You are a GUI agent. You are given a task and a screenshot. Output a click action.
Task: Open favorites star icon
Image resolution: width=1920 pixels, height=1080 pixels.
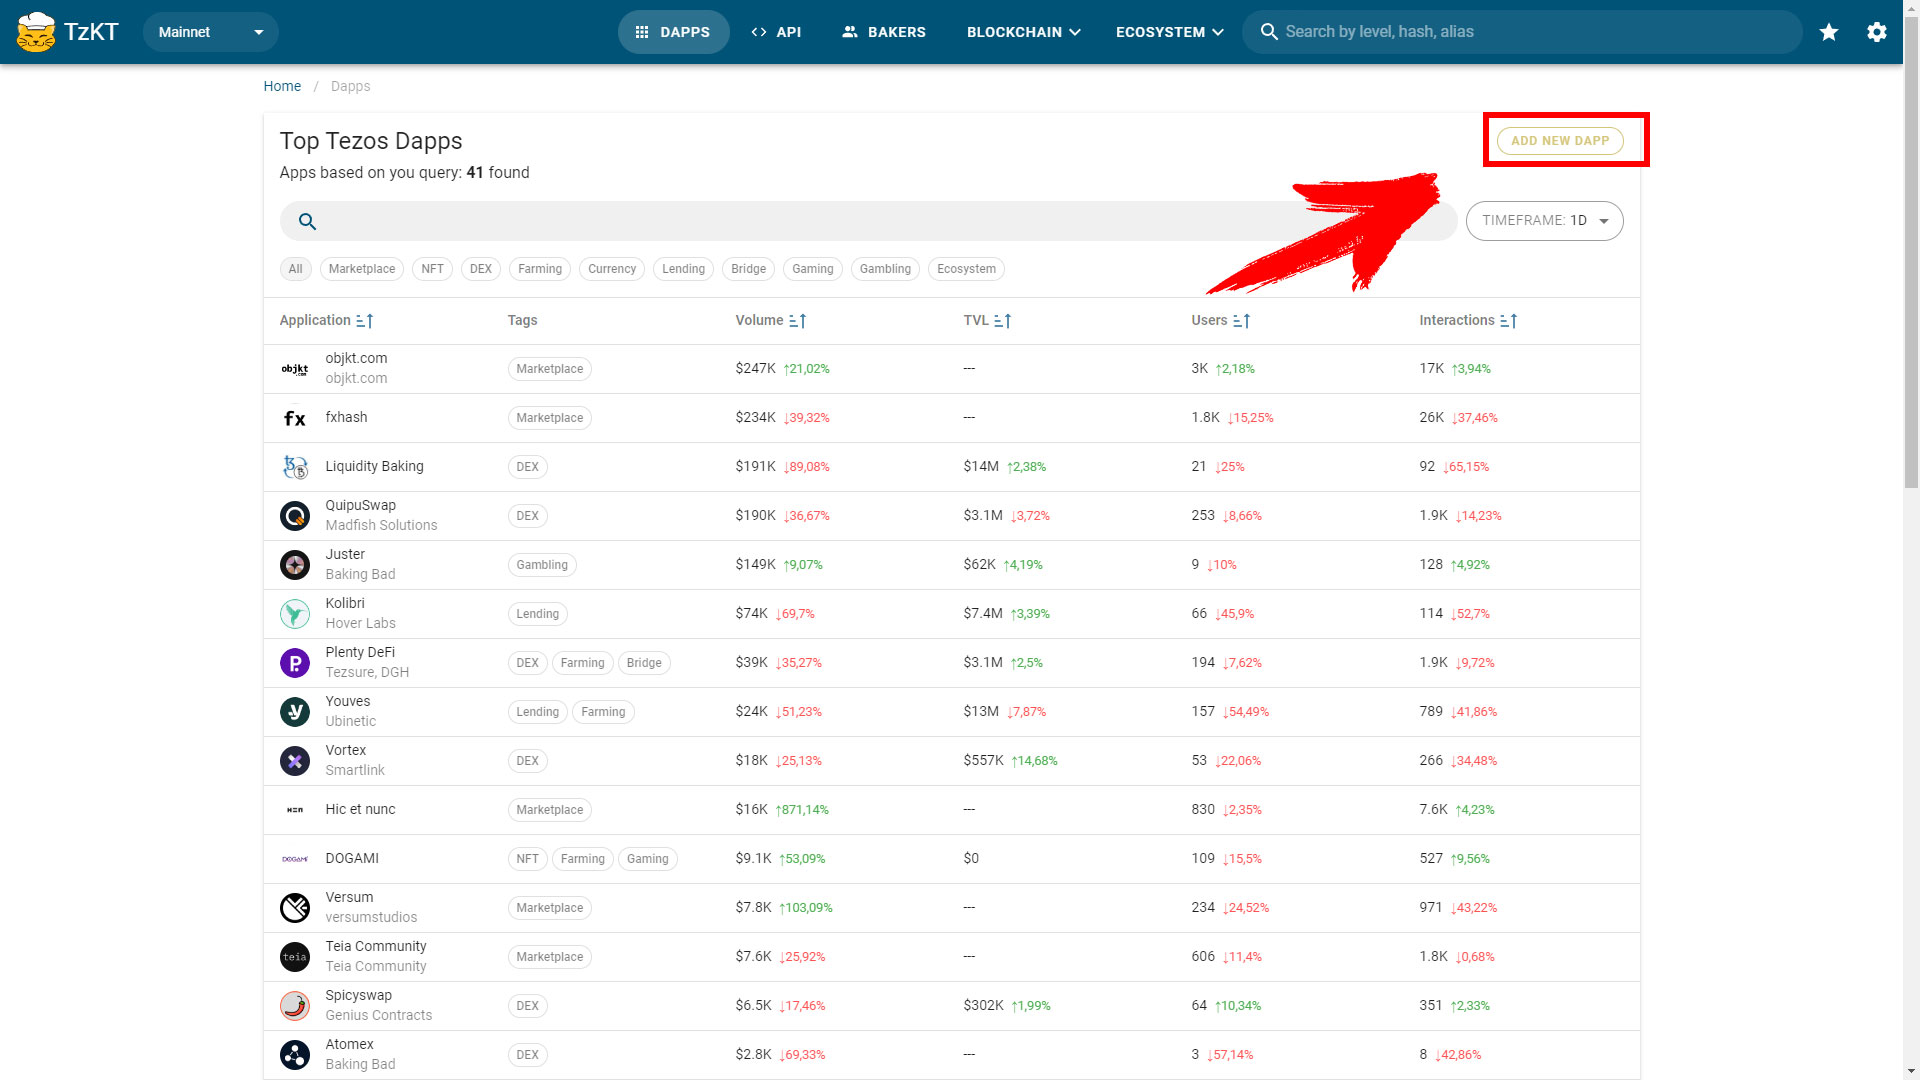tap(1829, 32)
